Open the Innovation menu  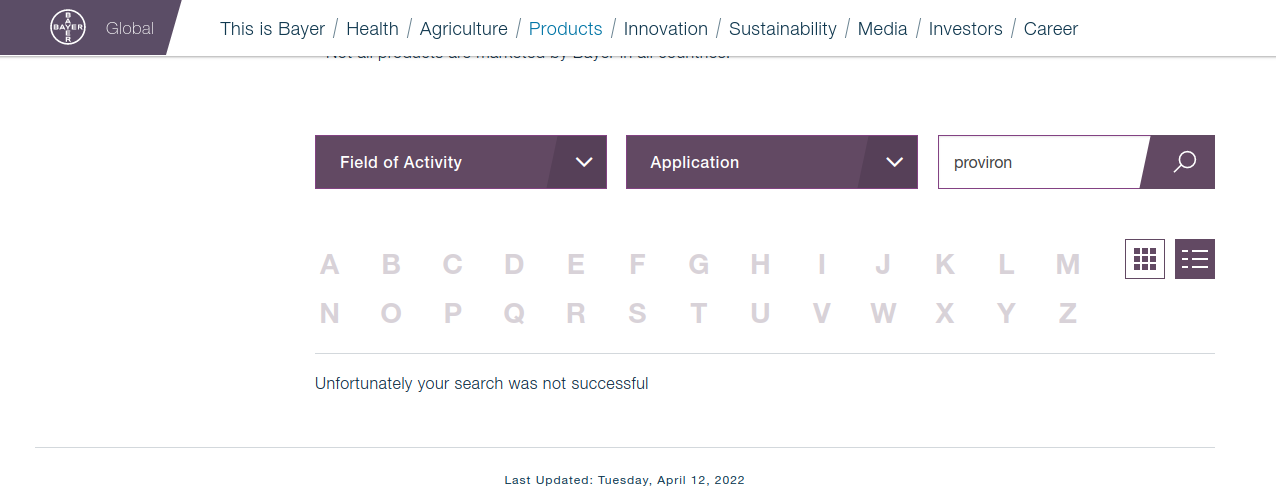pyautogui.click(x=665, y=29)
